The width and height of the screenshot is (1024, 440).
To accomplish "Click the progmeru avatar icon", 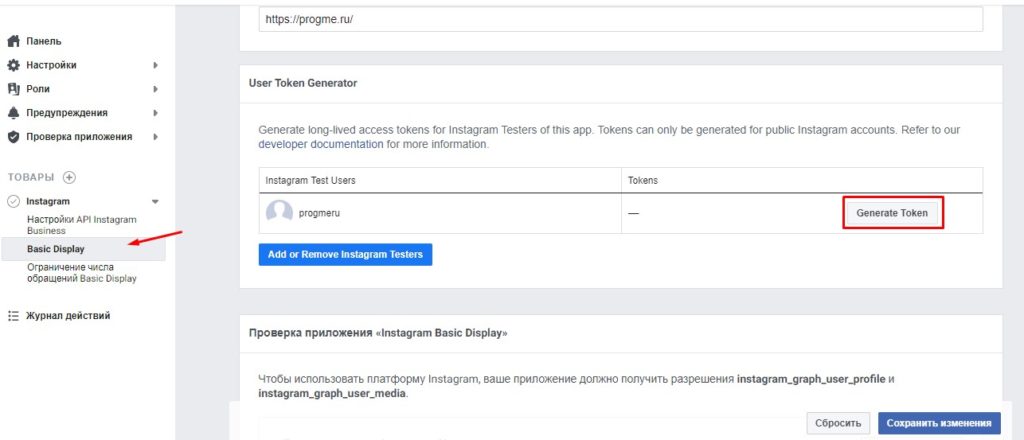I will click(x=279, y=213).
